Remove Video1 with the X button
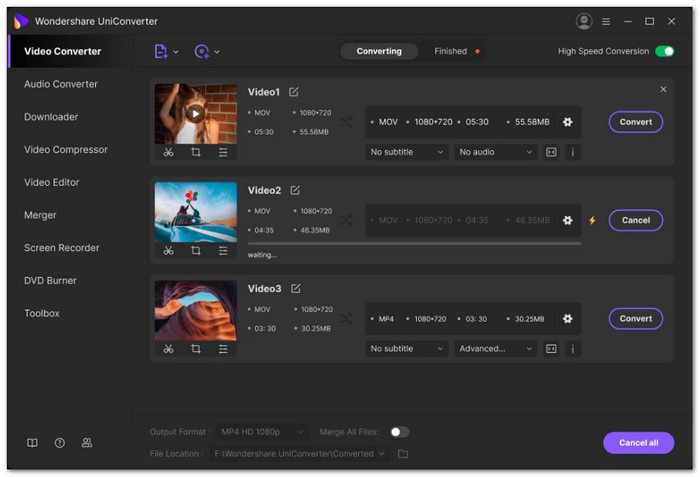Screen dimensions: 700x477 (x=663, y=89)
